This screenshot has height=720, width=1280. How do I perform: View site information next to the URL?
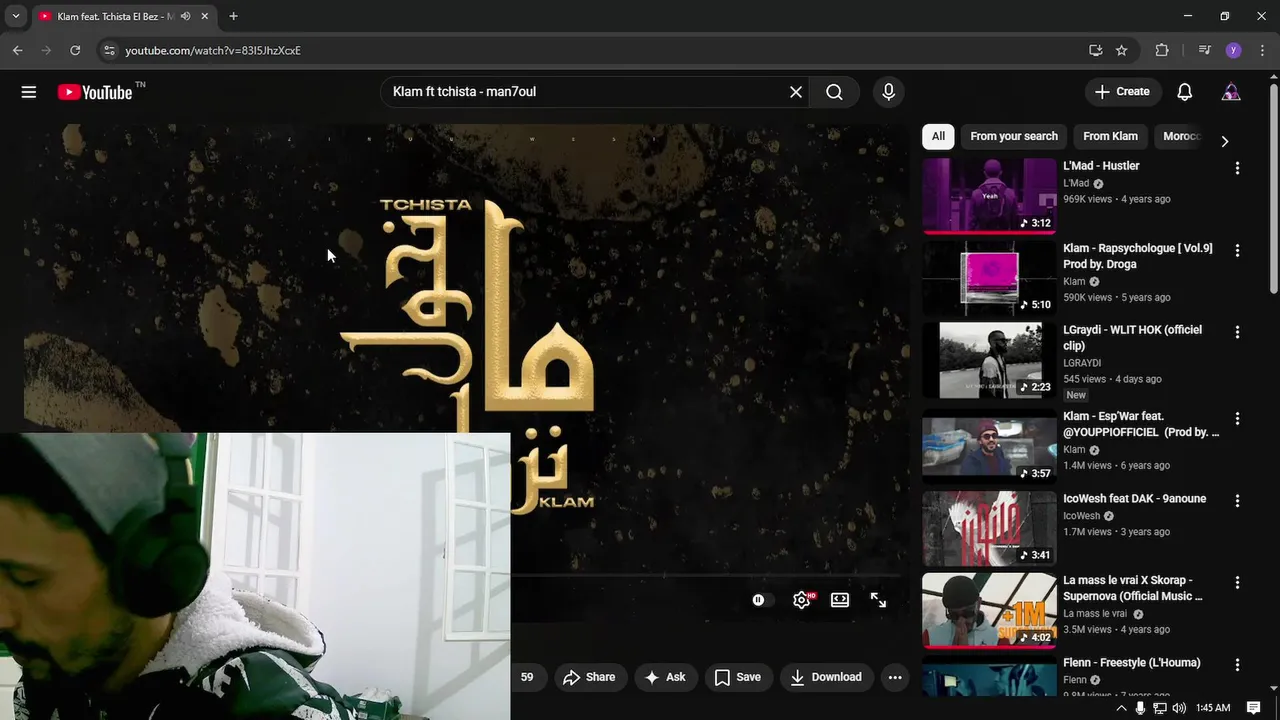click(109, 50)
